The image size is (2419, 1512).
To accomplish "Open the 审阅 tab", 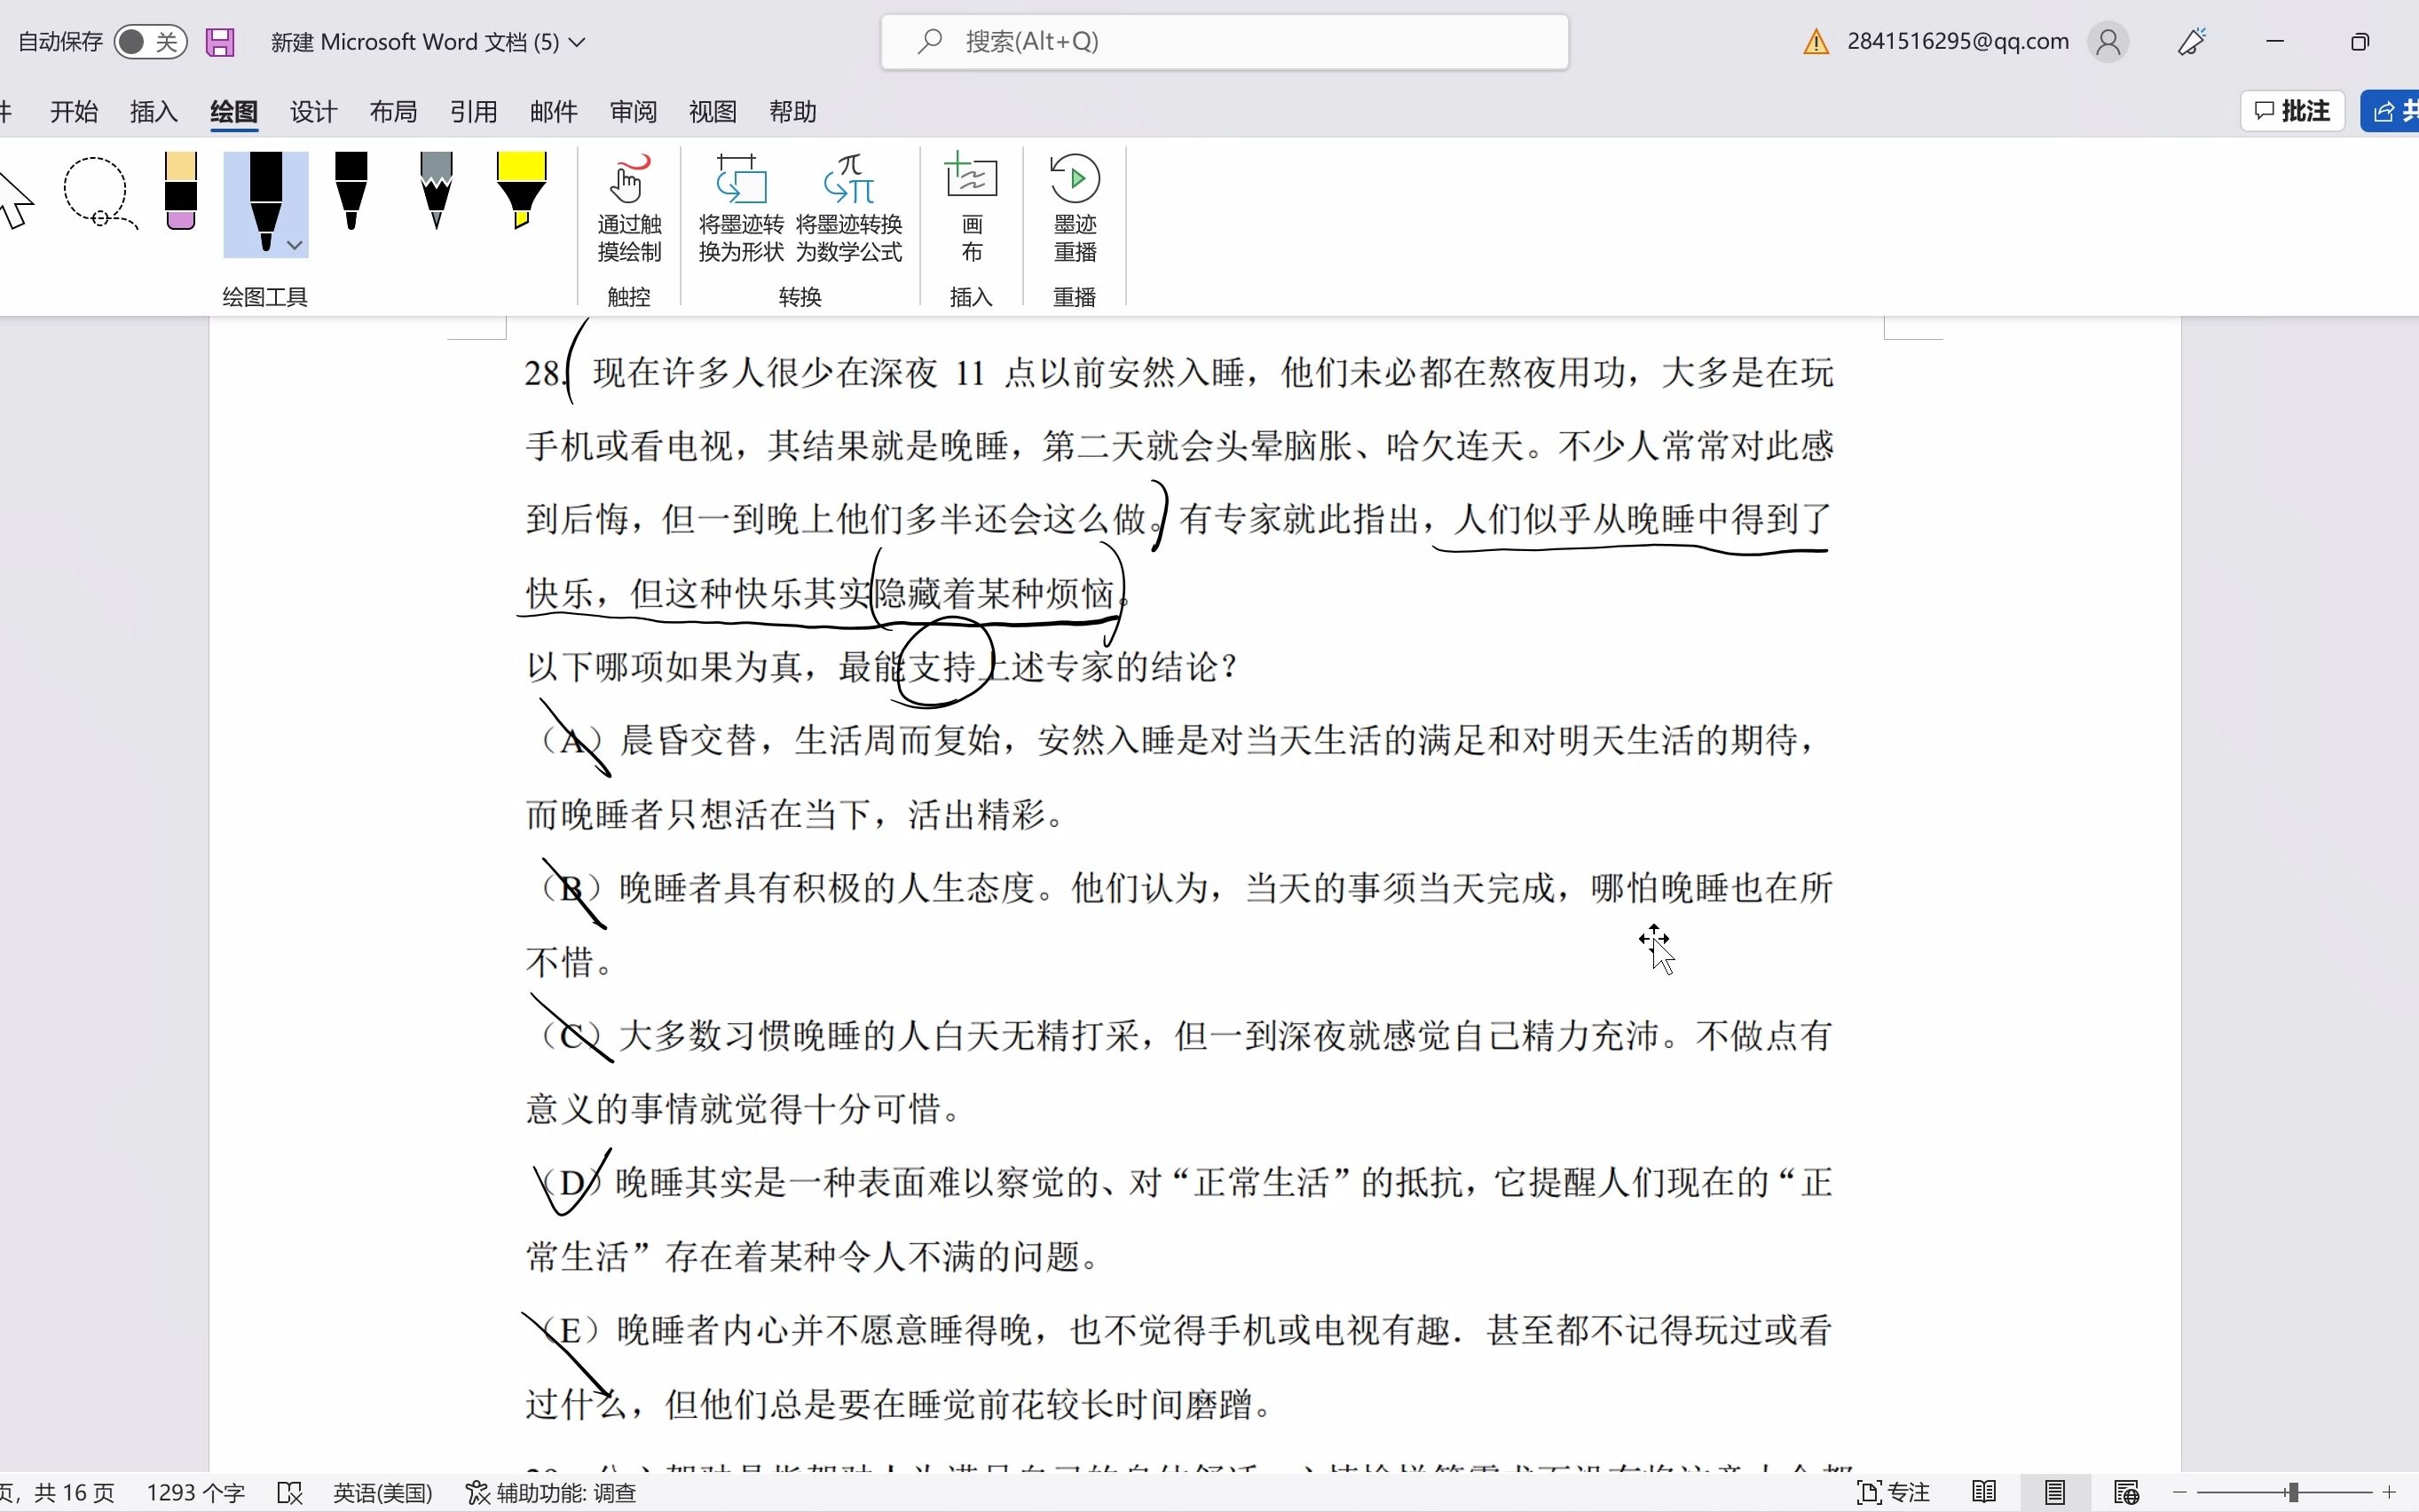I will pyautogui.click(x=634, y=112).
